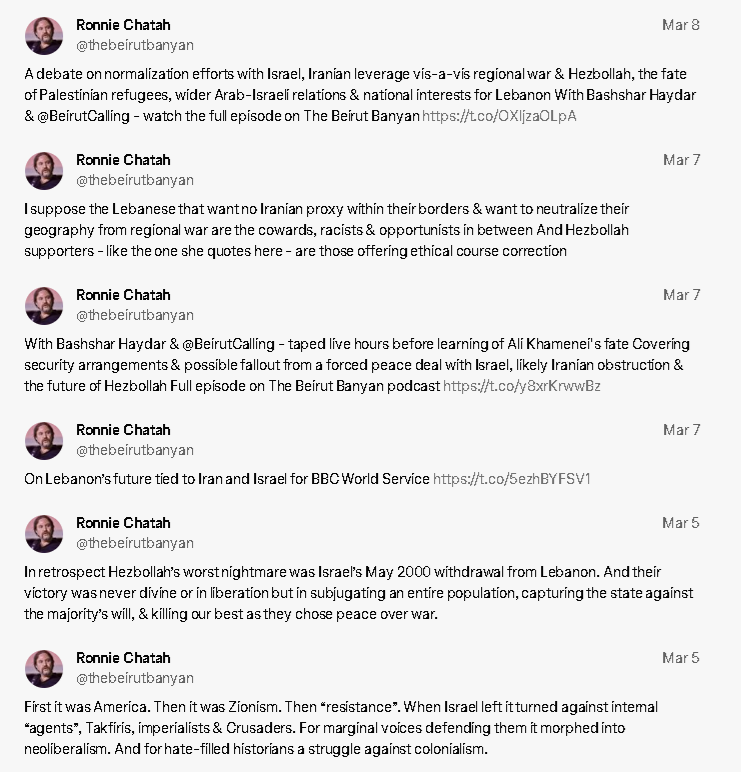Image resolution: width=741 pixels, height=772 pixels.
Task: Click Mar 5 date on the Hezbollah's nightmare tweet
Action: (x=680, y=523)
